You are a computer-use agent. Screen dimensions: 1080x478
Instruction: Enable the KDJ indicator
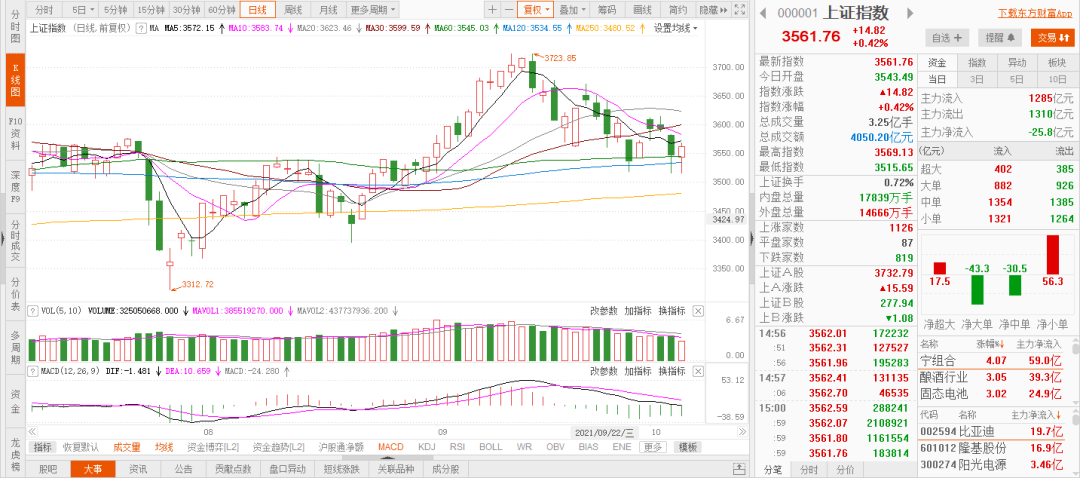(427, 447)
